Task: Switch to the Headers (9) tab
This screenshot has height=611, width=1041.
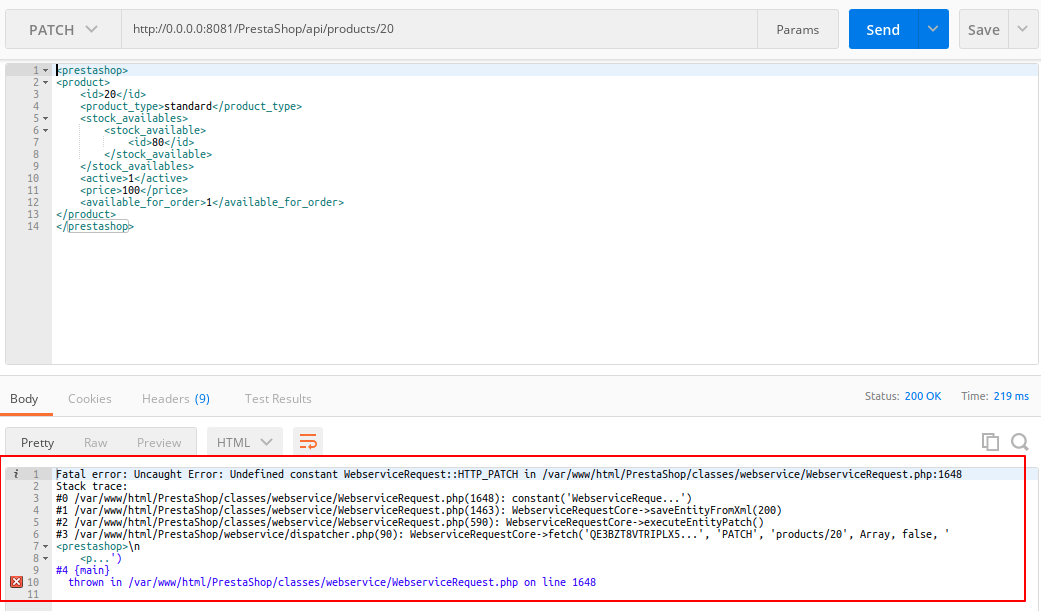Action: pos(176,398)
